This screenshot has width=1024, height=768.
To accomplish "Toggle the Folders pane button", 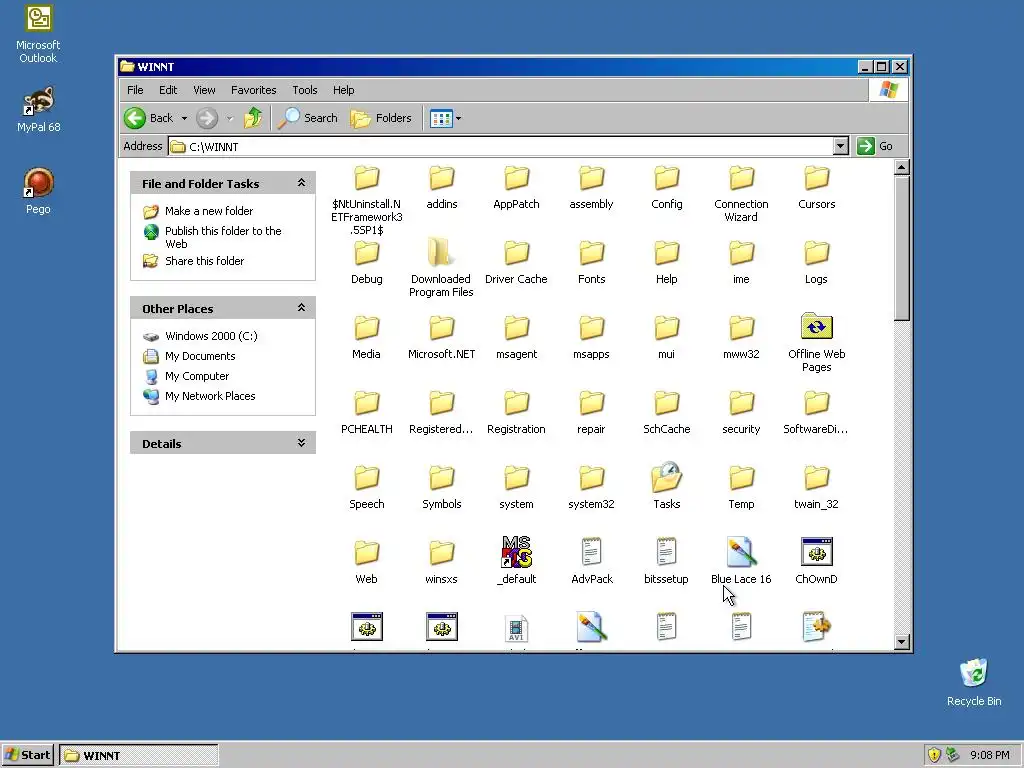I will 381,118.
